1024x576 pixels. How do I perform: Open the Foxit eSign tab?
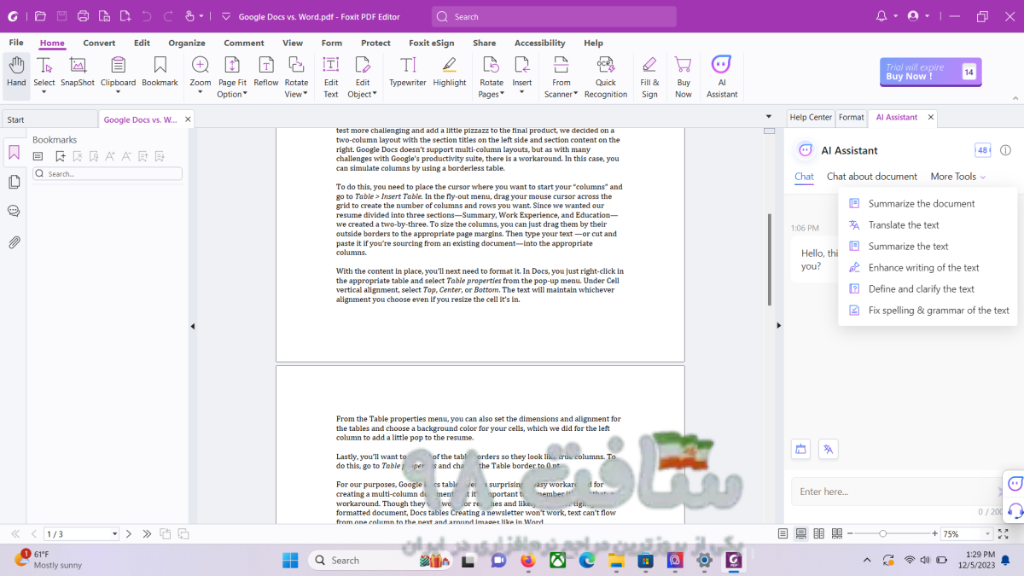[431, 43]
